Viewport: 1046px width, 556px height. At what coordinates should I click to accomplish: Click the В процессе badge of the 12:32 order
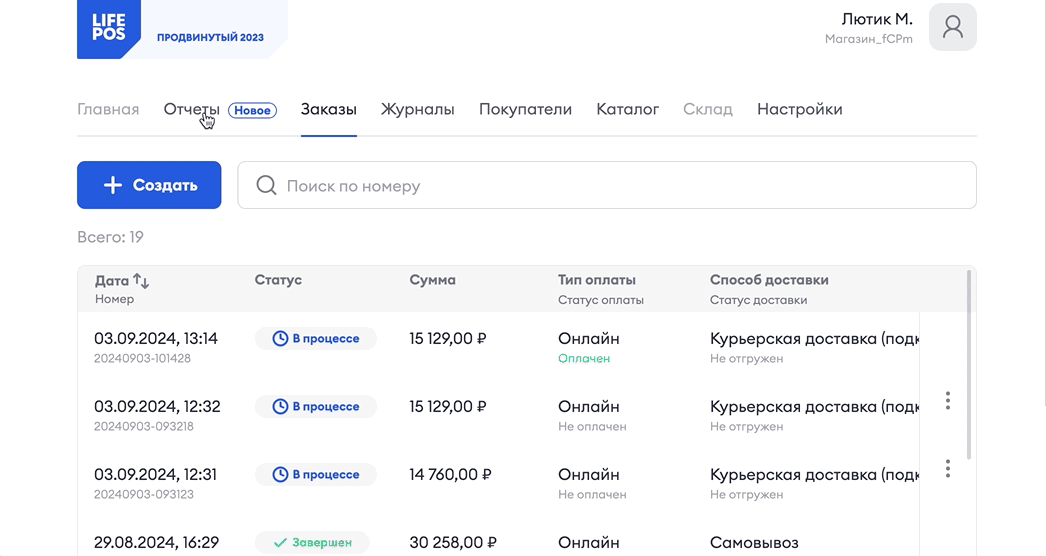click(x=316, y=406)
